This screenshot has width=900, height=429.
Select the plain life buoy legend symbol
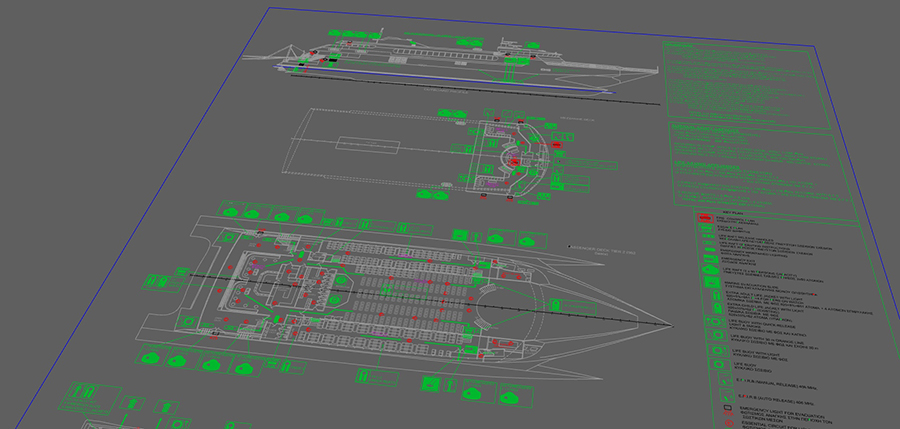719,365
